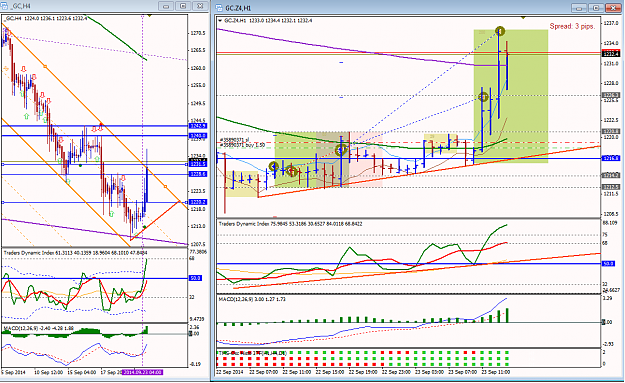Click the chart icon in the _GC,H4 title bar
This screenshot has width=625, height=383.
[5, 6]
